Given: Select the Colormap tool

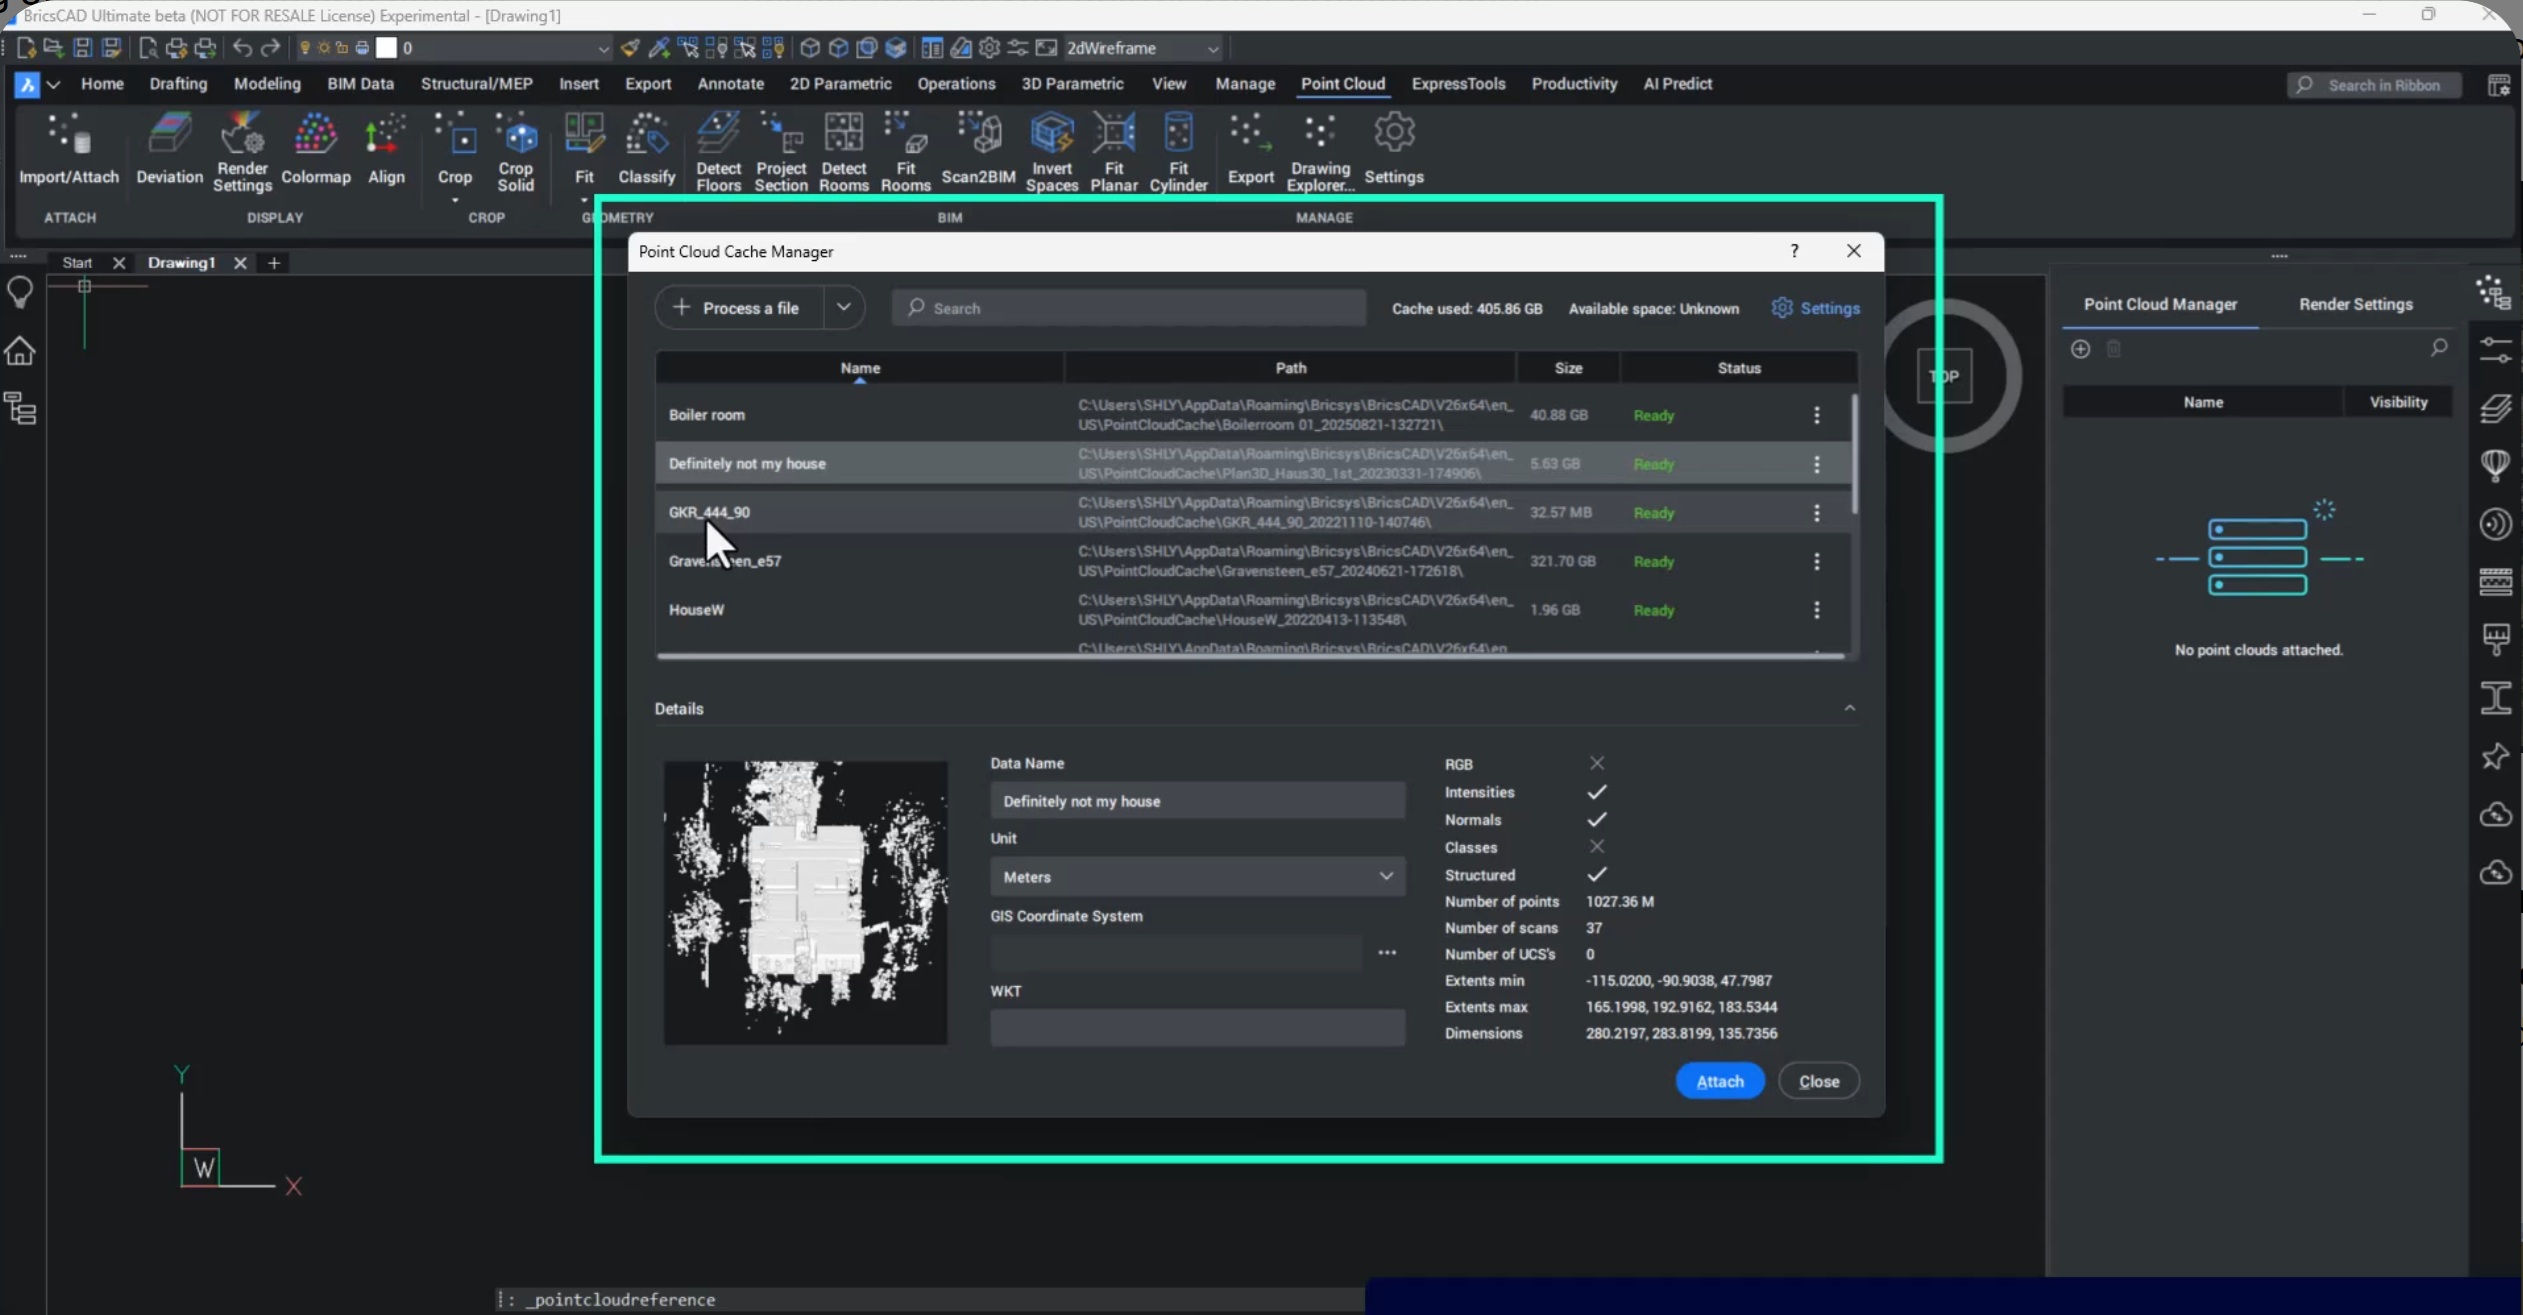Looking at the screenshot, I should click(315, 148).
